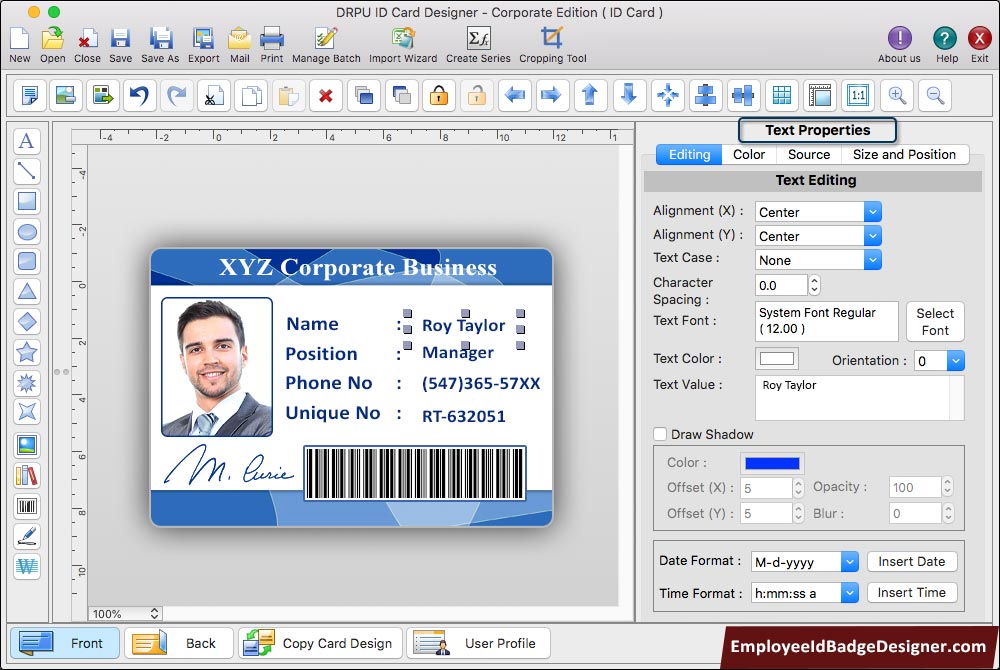Open the Time Format dropdown

[x=804, y=593]
